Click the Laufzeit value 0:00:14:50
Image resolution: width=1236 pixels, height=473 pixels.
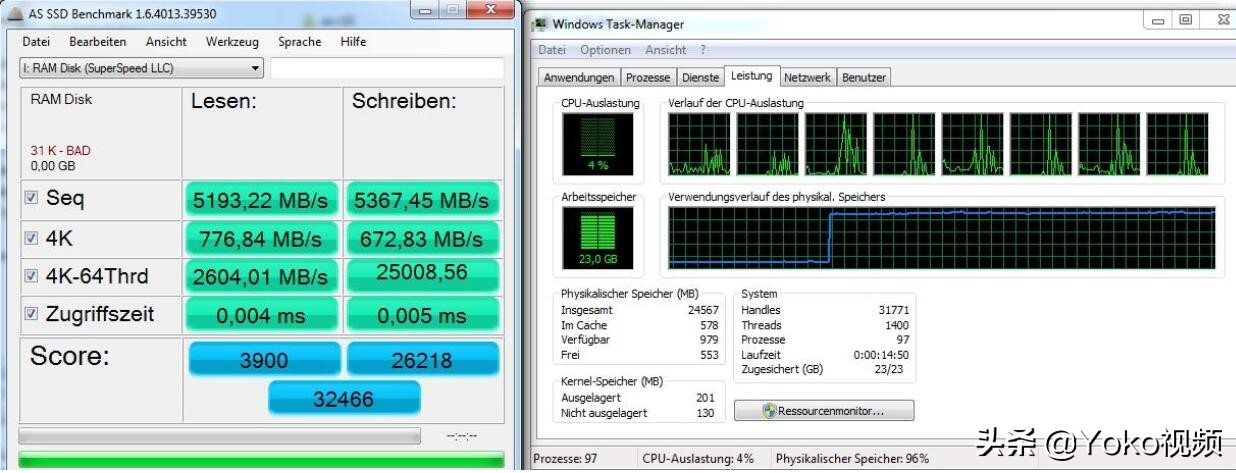click(881, 355)
